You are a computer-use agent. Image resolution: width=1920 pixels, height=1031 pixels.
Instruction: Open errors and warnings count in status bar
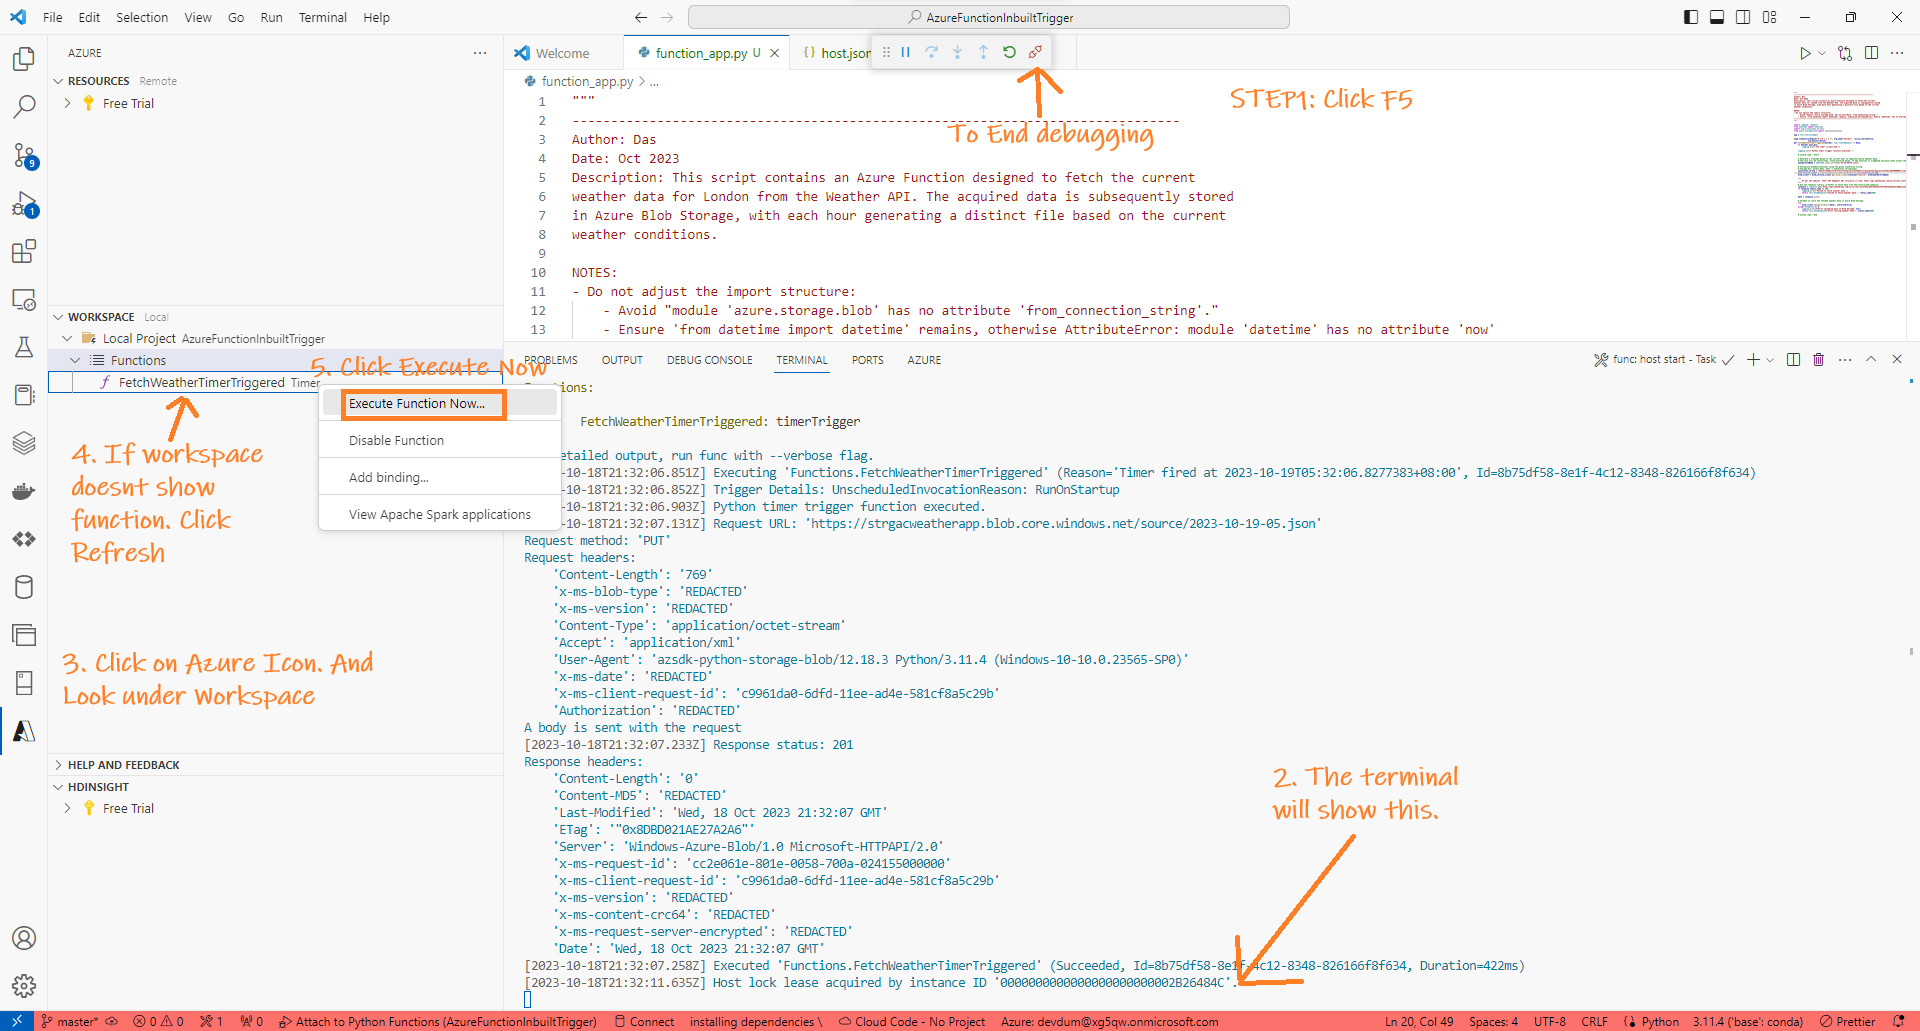(x=158, y=1021)
